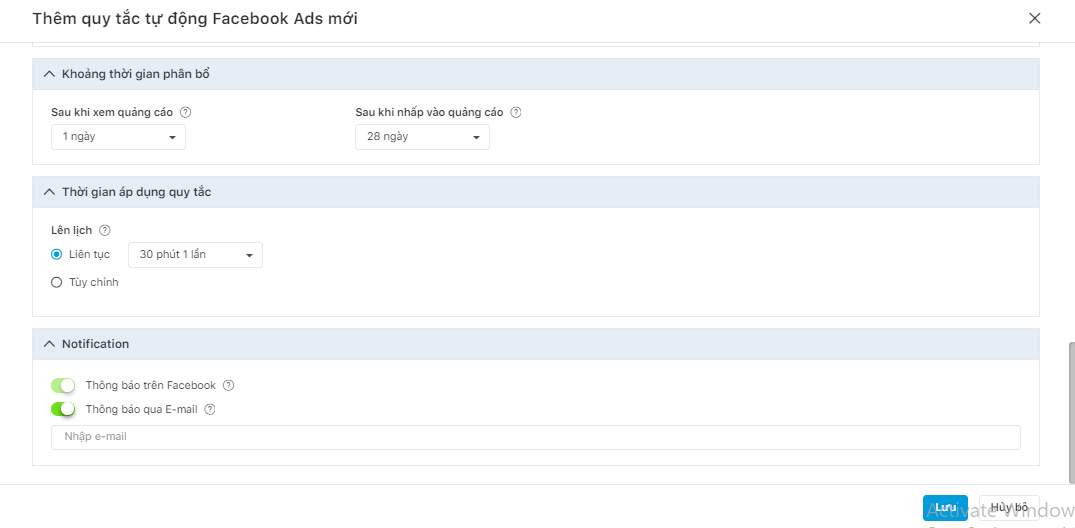
Task: Click help icon for Thông báo qua E-mail
Action: pos(210,409)
